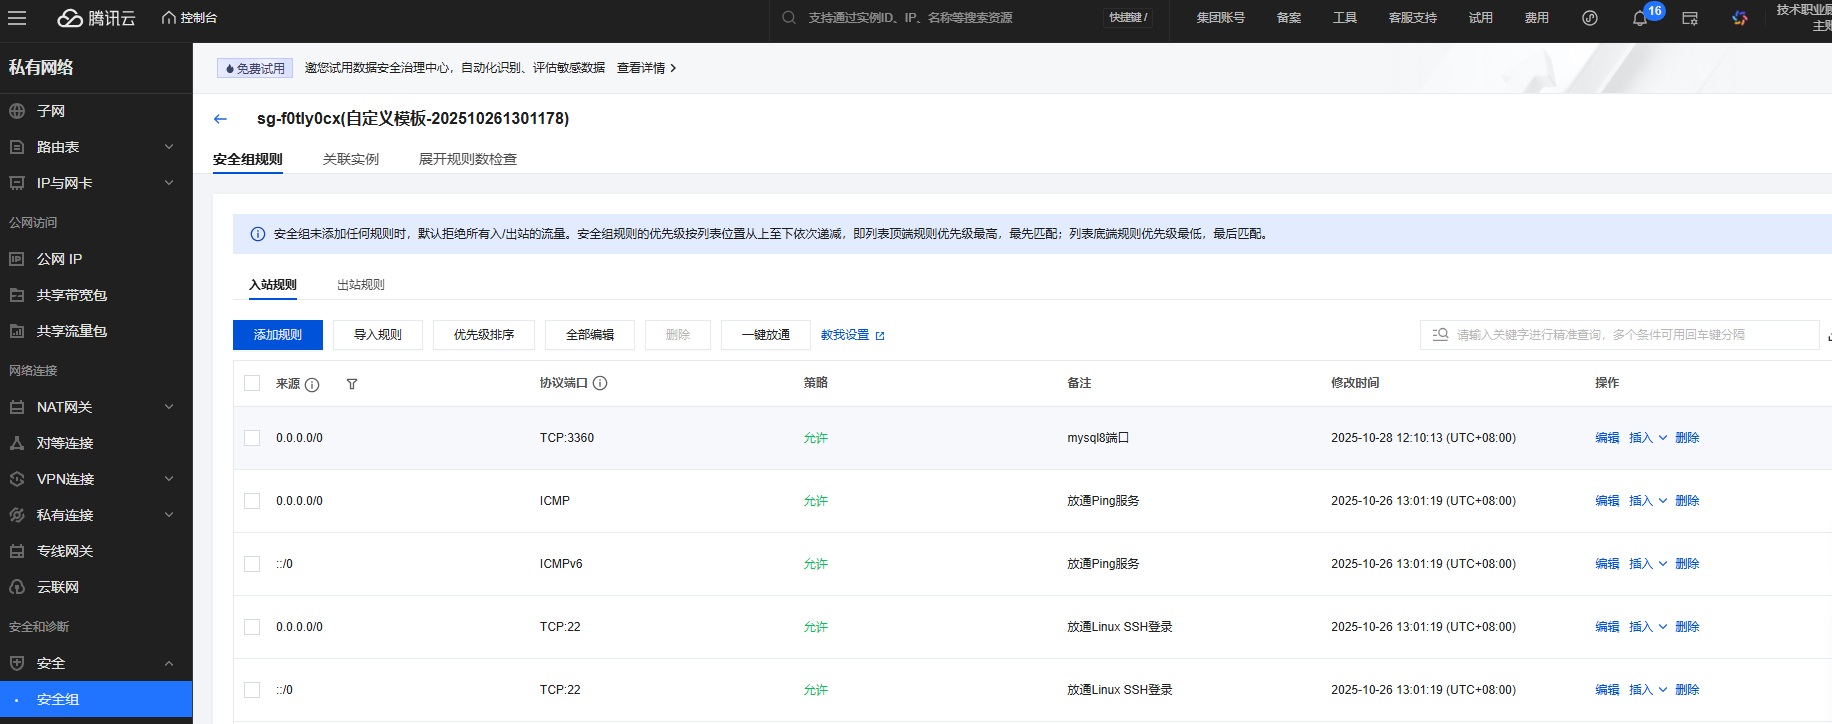
Task: Click the colorful AI assistant icon in top bar
Action: 1740,18
